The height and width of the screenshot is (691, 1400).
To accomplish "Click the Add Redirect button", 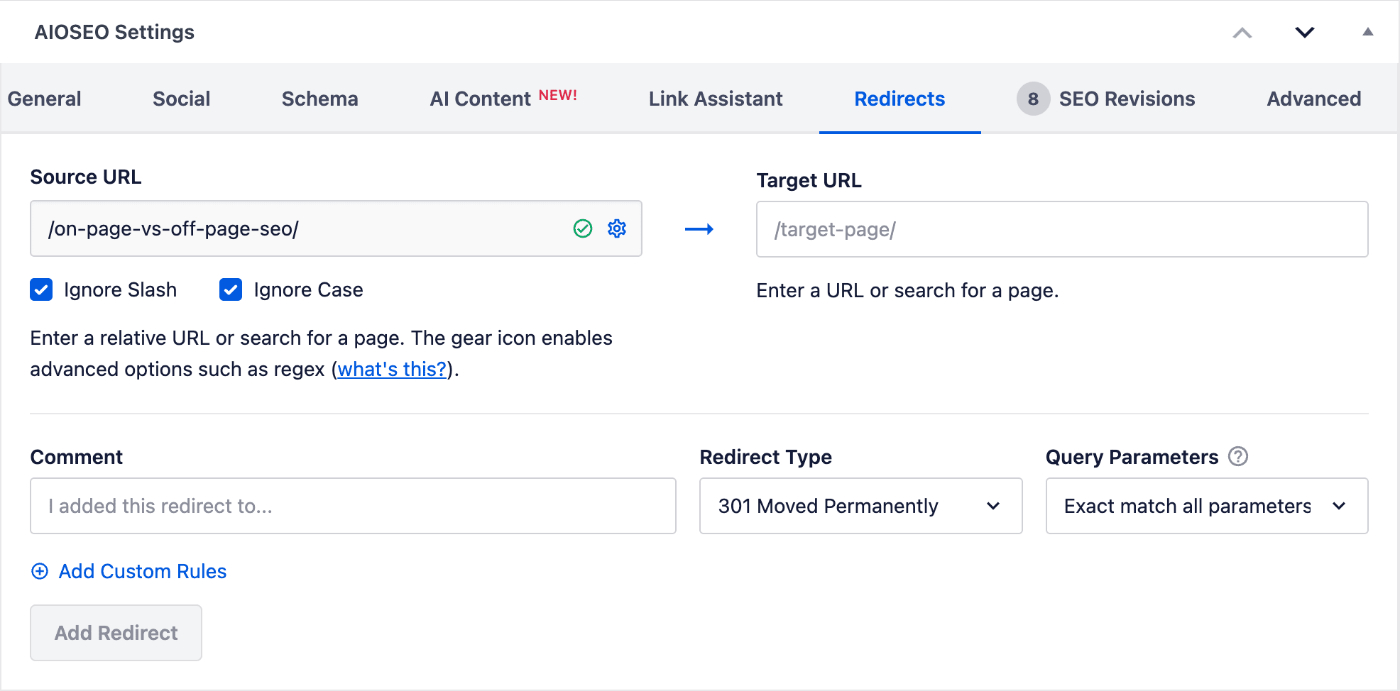I will 116,633.
